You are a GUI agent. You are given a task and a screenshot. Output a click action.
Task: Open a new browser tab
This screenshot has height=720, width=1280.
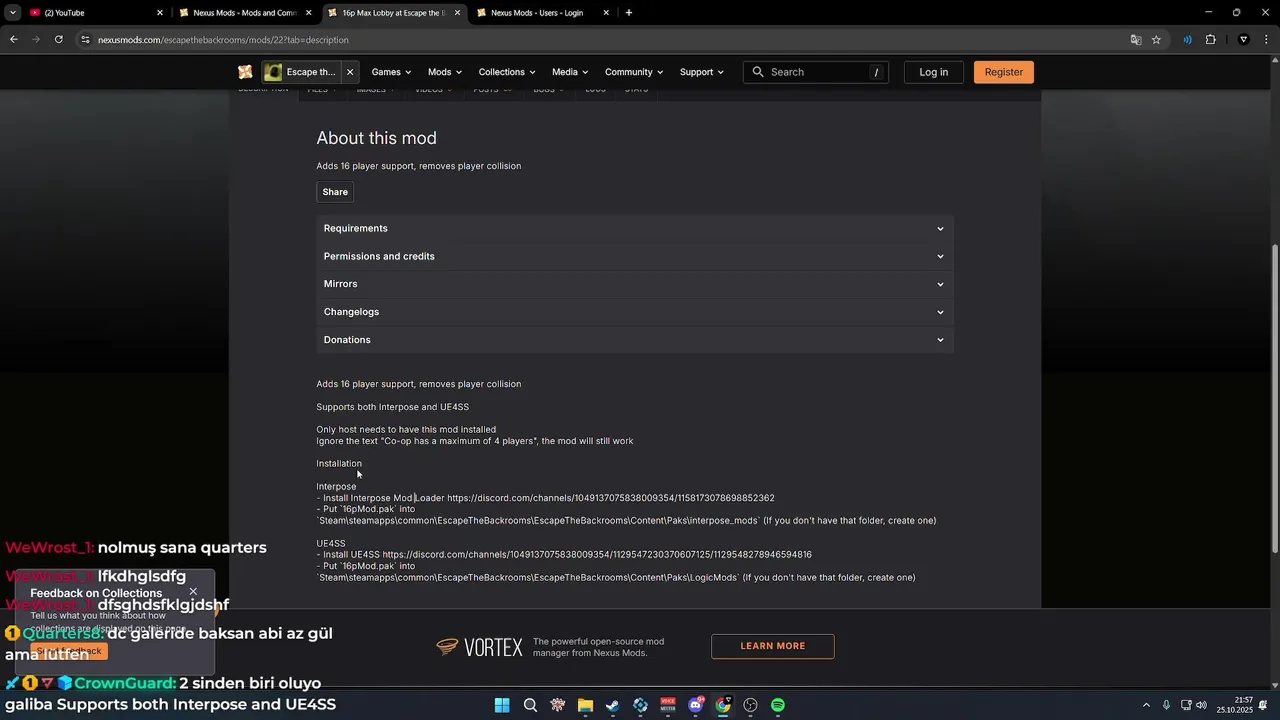628,13
